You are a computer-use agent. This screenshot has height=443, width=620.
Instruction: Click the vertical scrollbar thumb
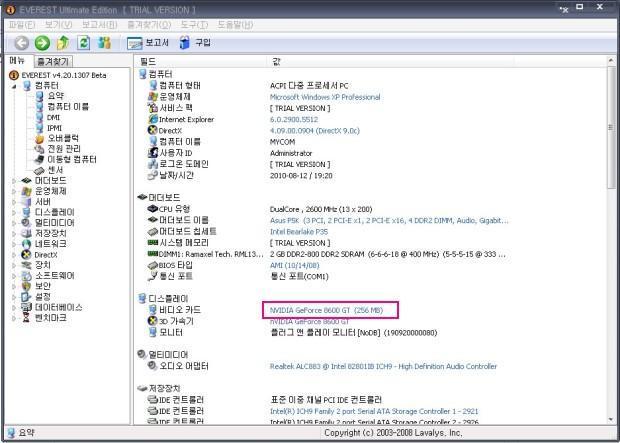611,128
